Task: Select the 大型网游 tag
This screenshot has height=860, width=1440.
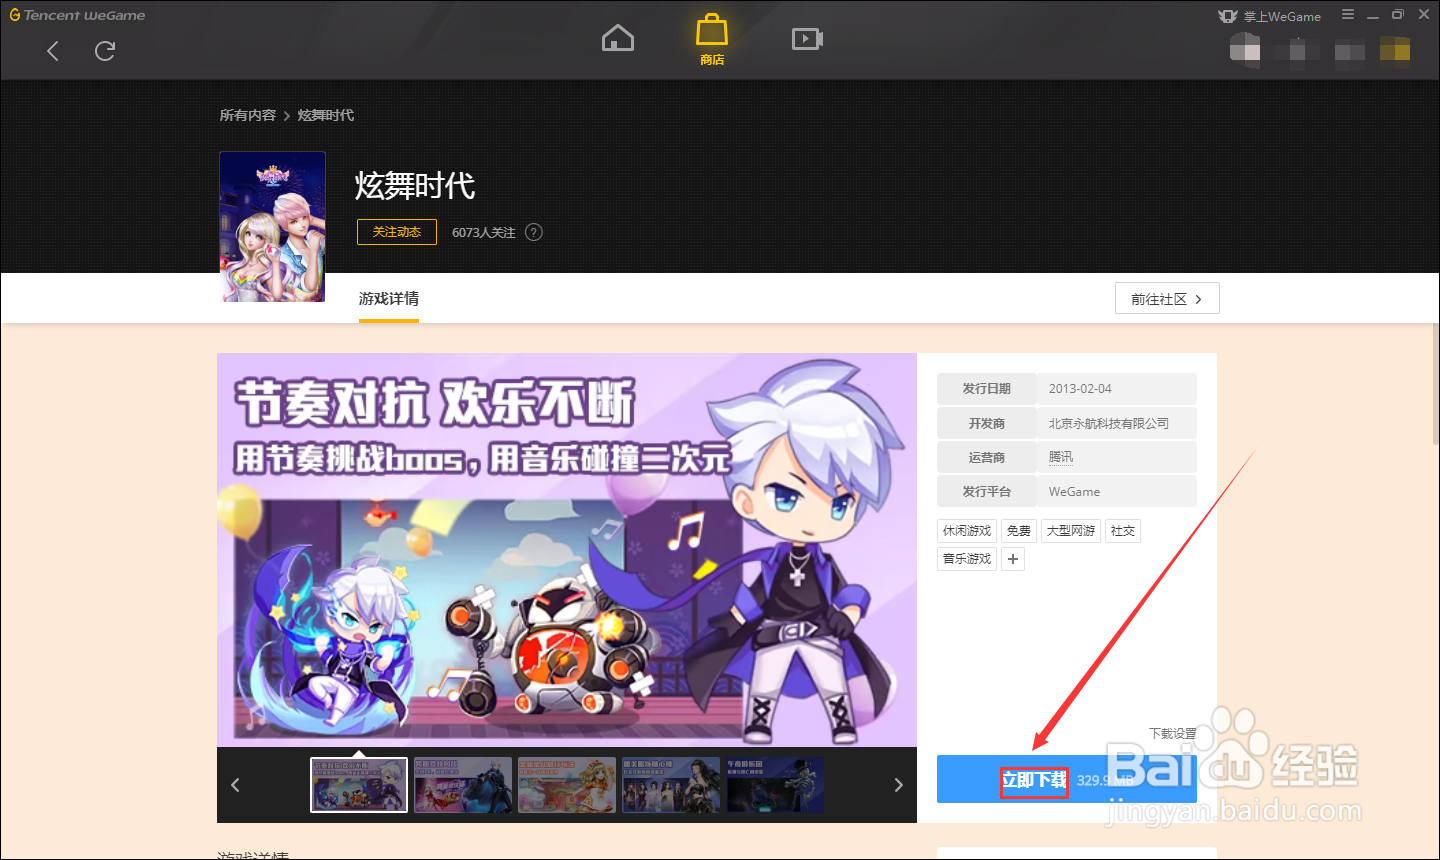Action: pos(1071,531)
